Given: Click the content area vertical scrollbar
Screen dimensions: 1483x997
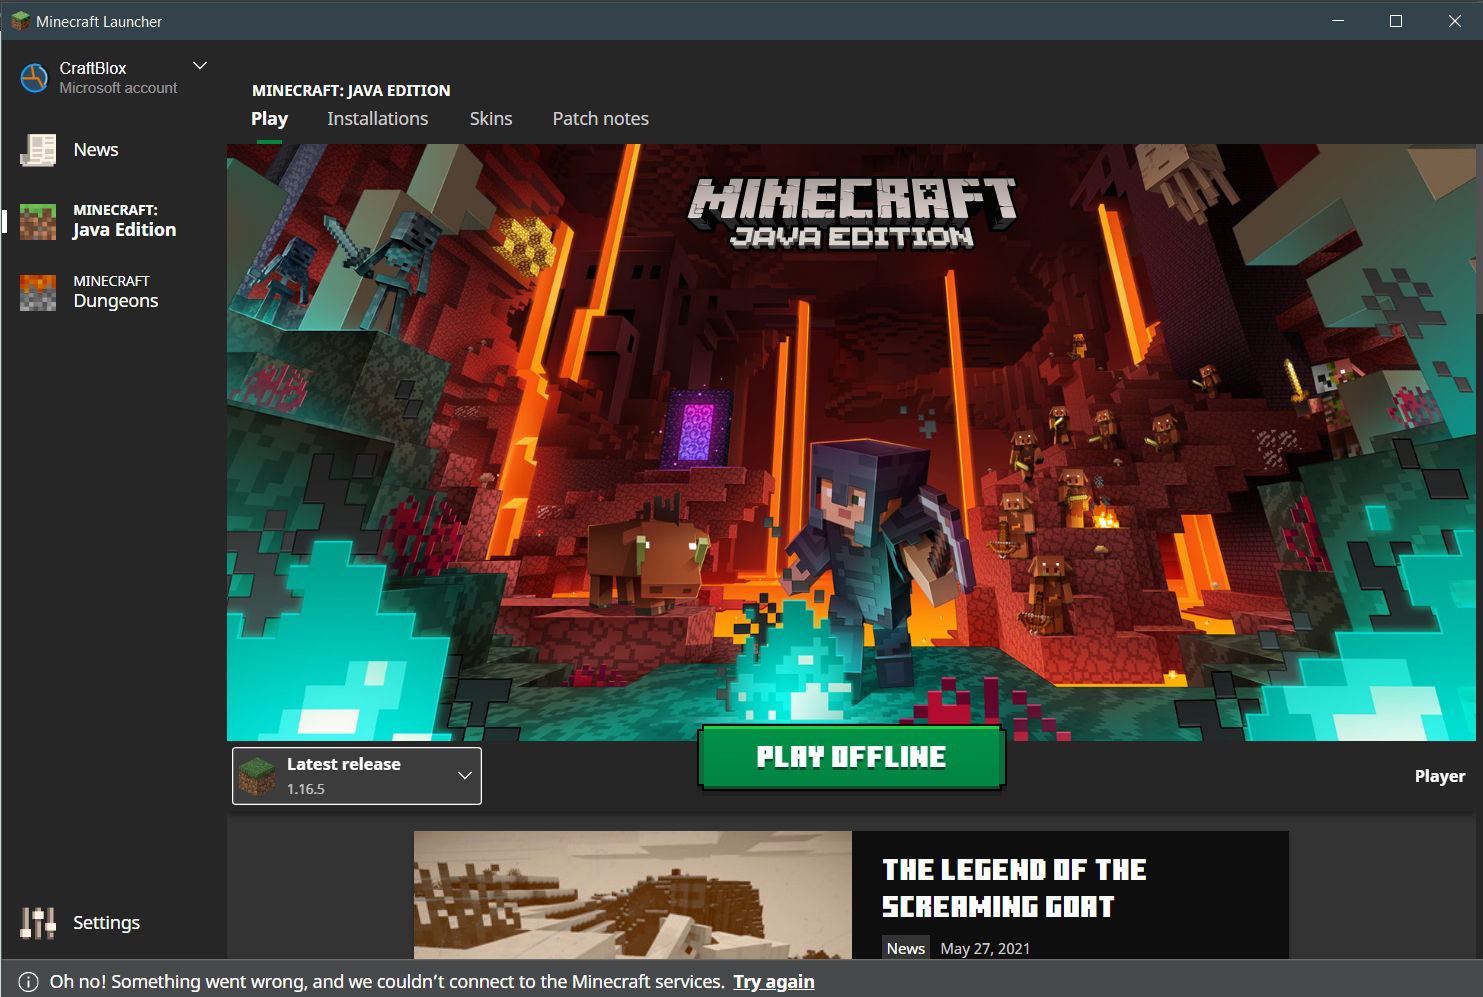Looking at the screenshot, I should point(1479,230).
